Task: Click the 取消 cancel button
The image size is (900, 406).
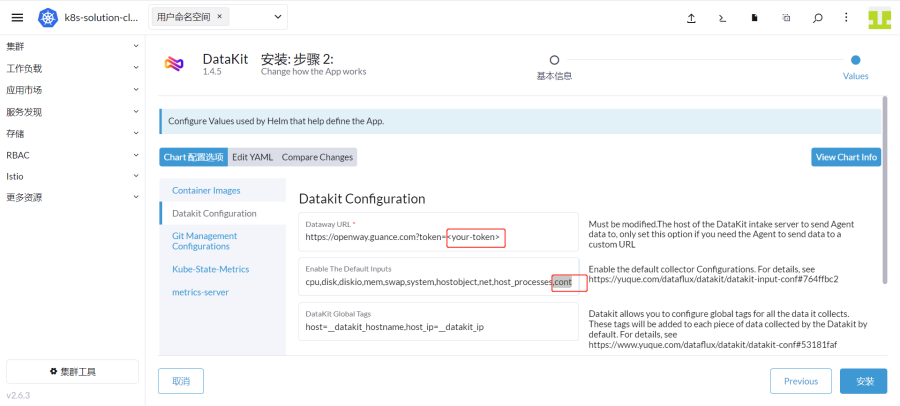Action: coord(181,381)
